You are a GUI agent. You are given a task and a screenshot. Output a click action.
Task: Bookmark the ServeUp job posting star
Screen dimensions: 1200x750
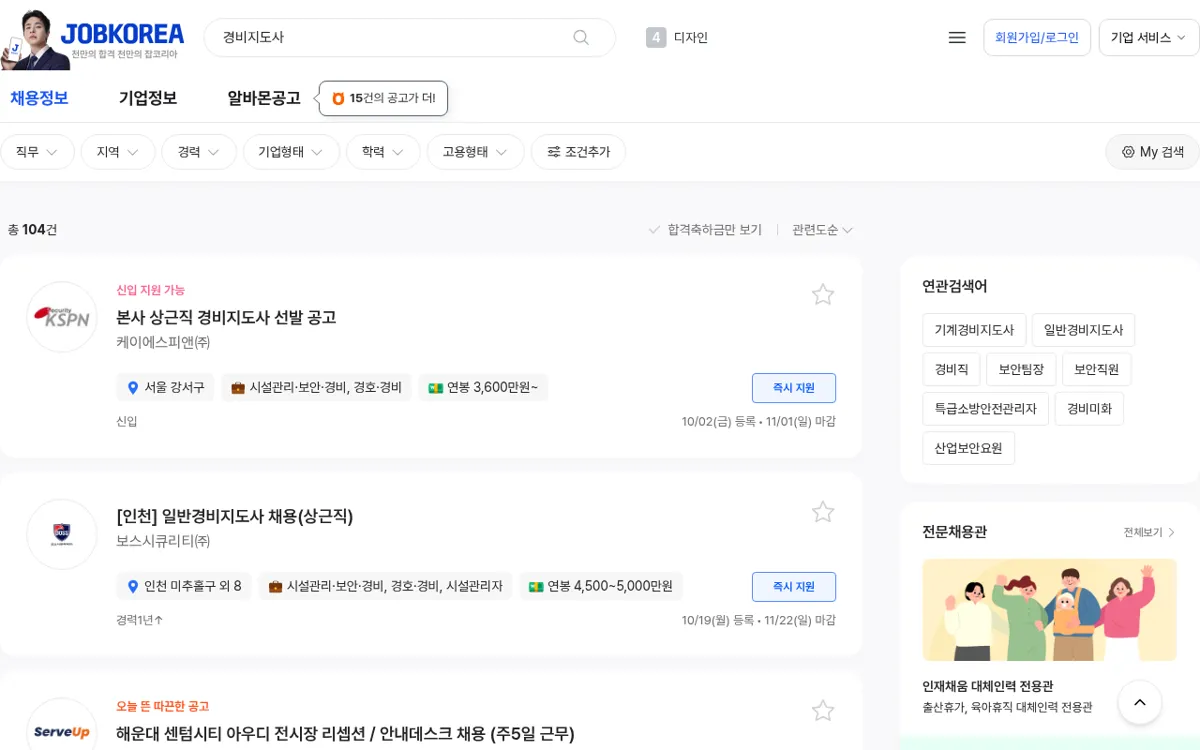pyautogui.click(x=823, y=711)
